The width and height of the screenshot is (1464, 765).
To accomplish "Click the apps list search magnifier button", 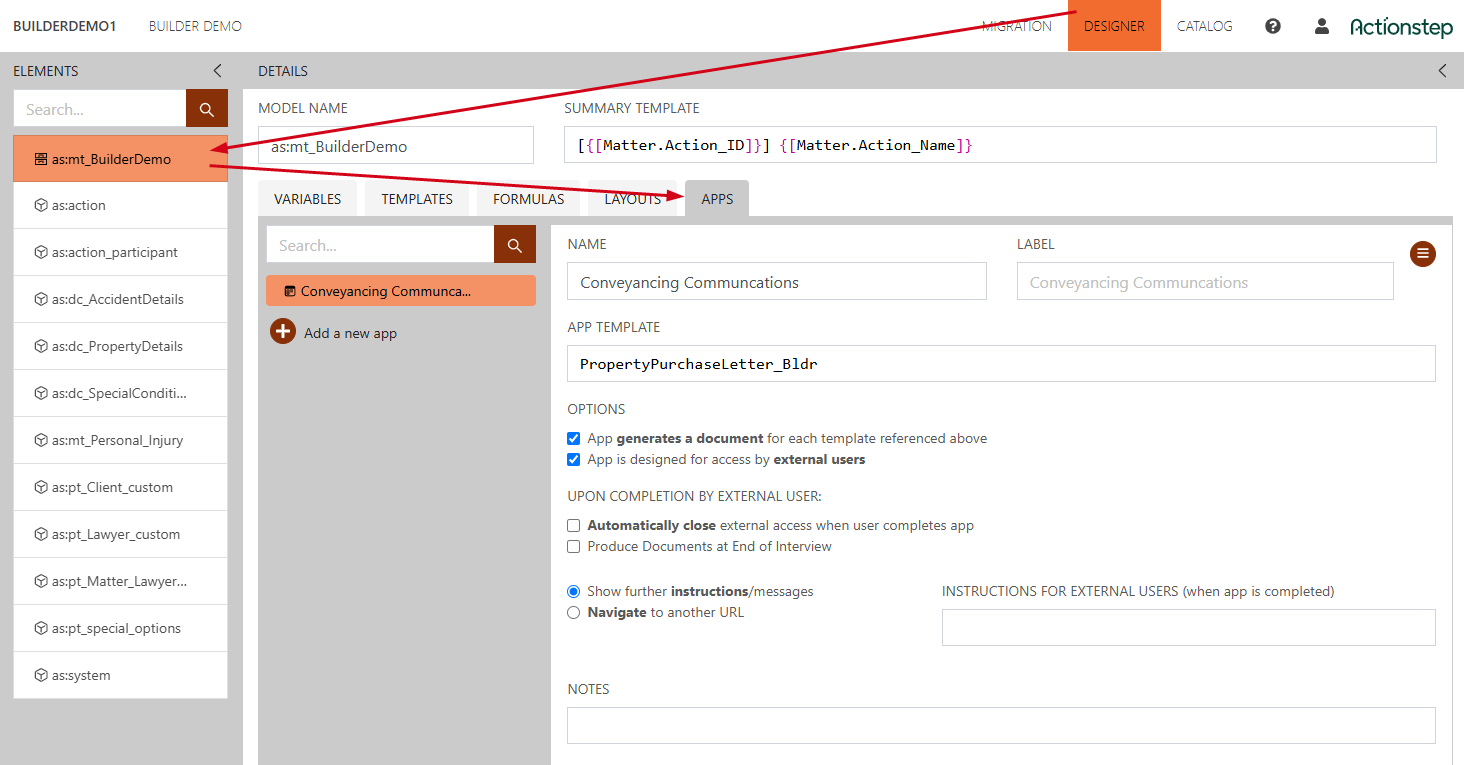I will [515, 245].
